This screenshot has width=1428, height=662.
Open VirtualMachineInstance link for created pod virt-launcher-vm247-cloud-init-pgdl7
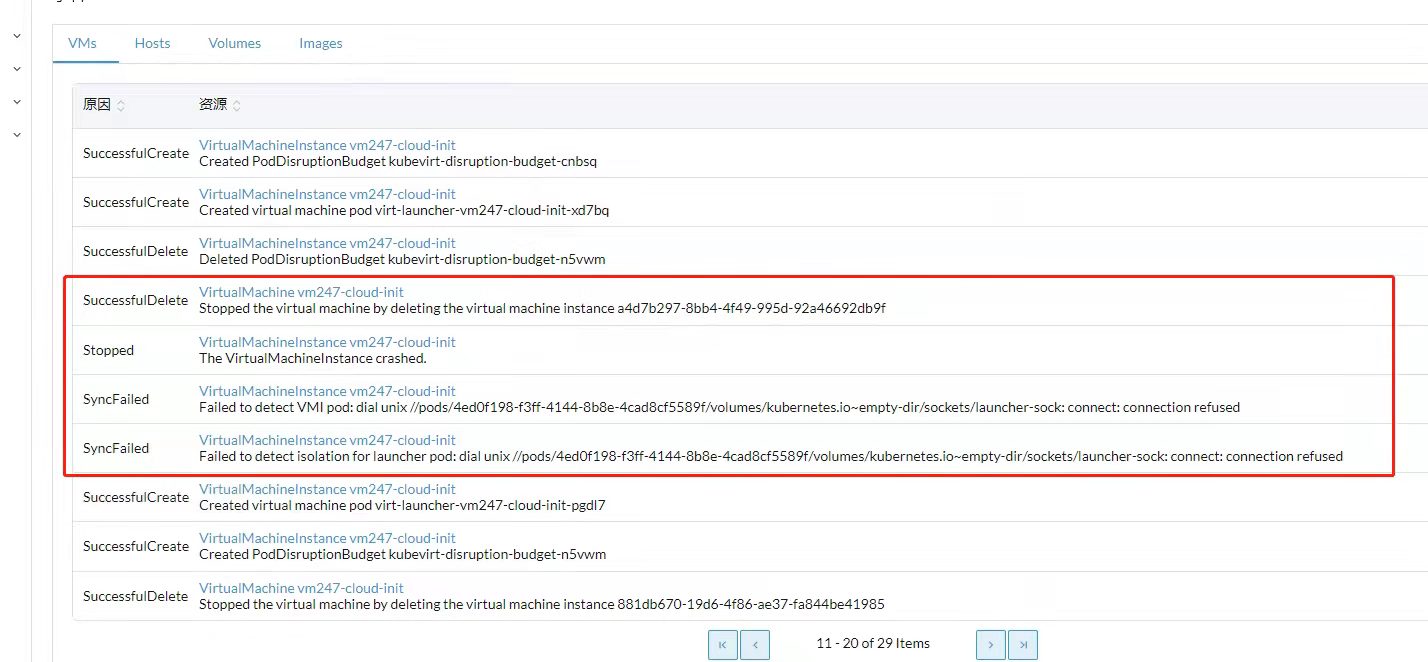click(327, 488)
